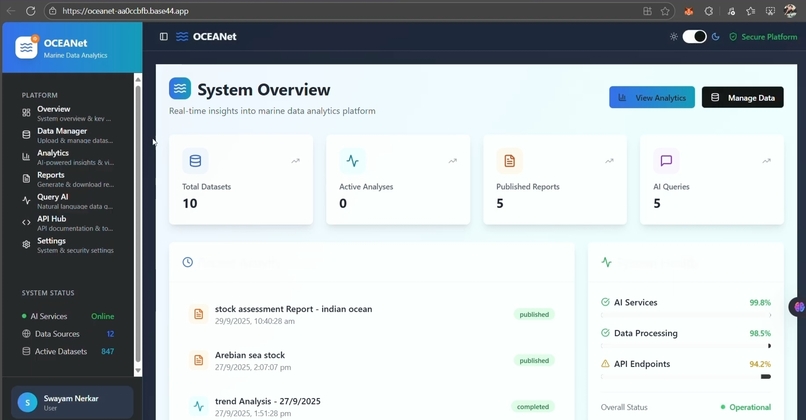806x420 pixels.
Task: Click trend arrow on AI Queries card
Action: (766, 161)
